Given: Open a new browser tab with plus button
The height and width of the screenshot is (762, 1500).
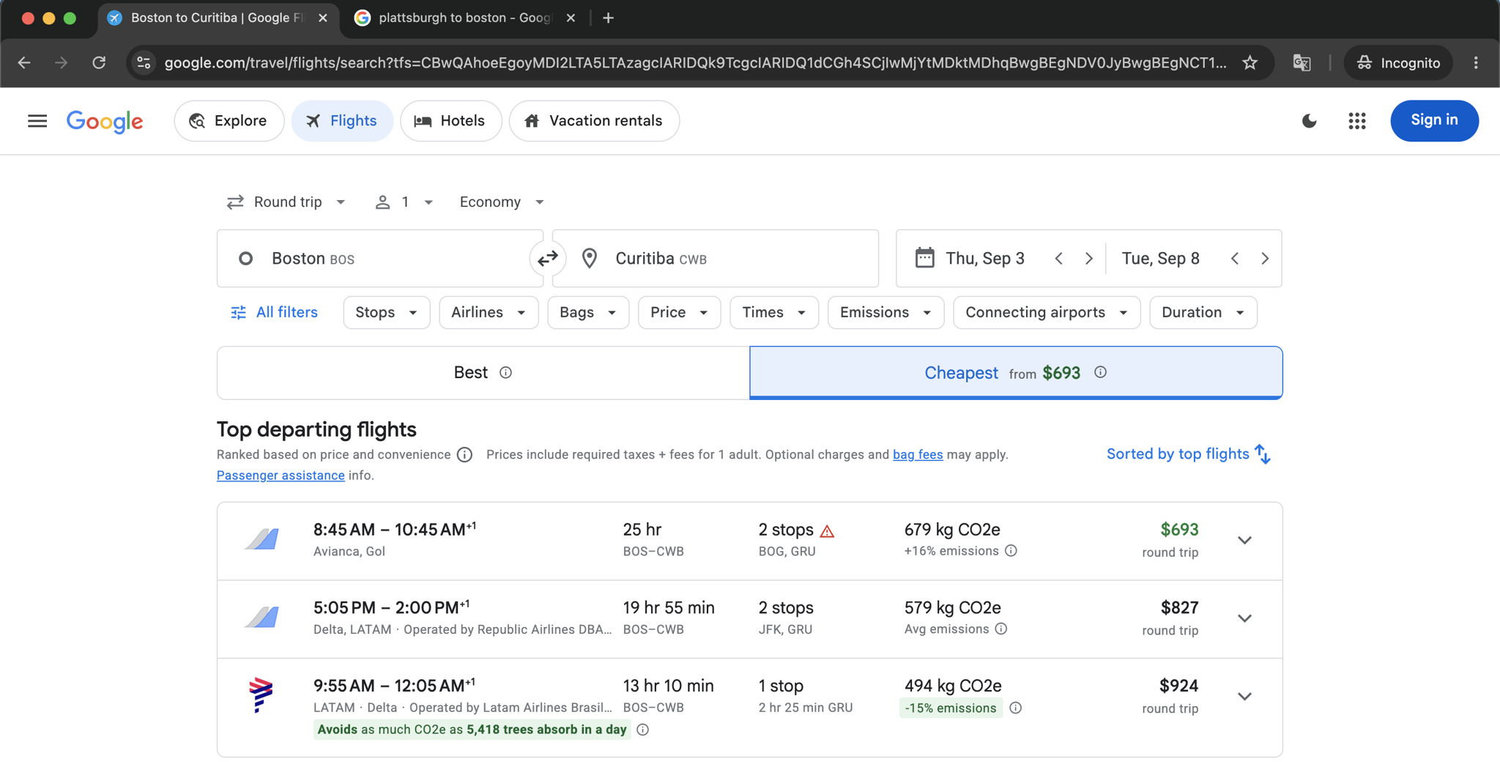Looking at the screenshot, I should (x=608, y=18).
